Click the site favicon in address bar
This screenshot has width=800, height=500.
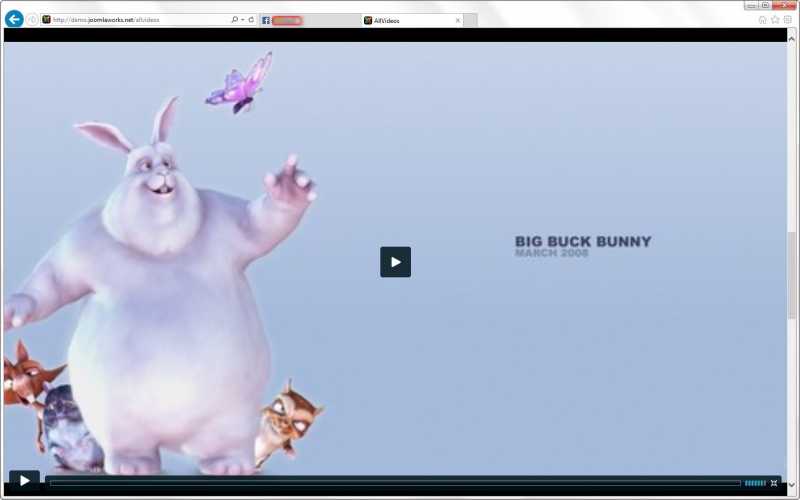click(46, 19)
